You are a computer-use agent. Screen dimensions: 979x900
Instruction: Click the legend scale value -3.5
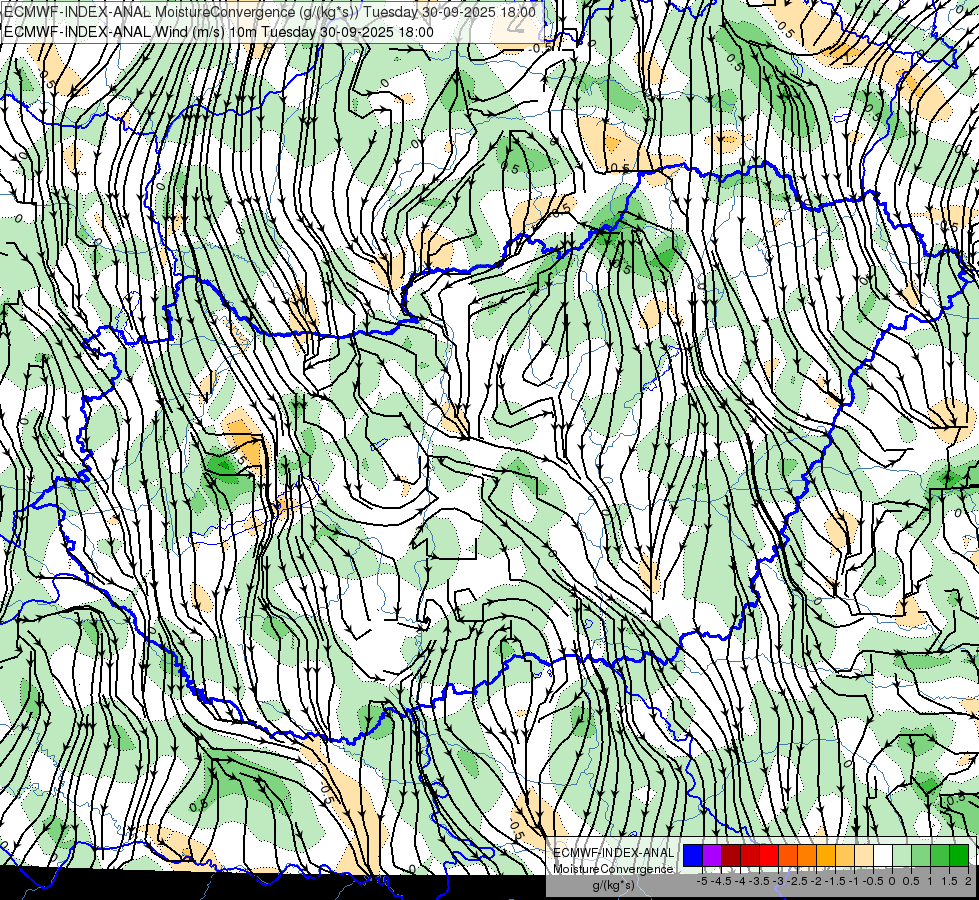pos(759,881)
